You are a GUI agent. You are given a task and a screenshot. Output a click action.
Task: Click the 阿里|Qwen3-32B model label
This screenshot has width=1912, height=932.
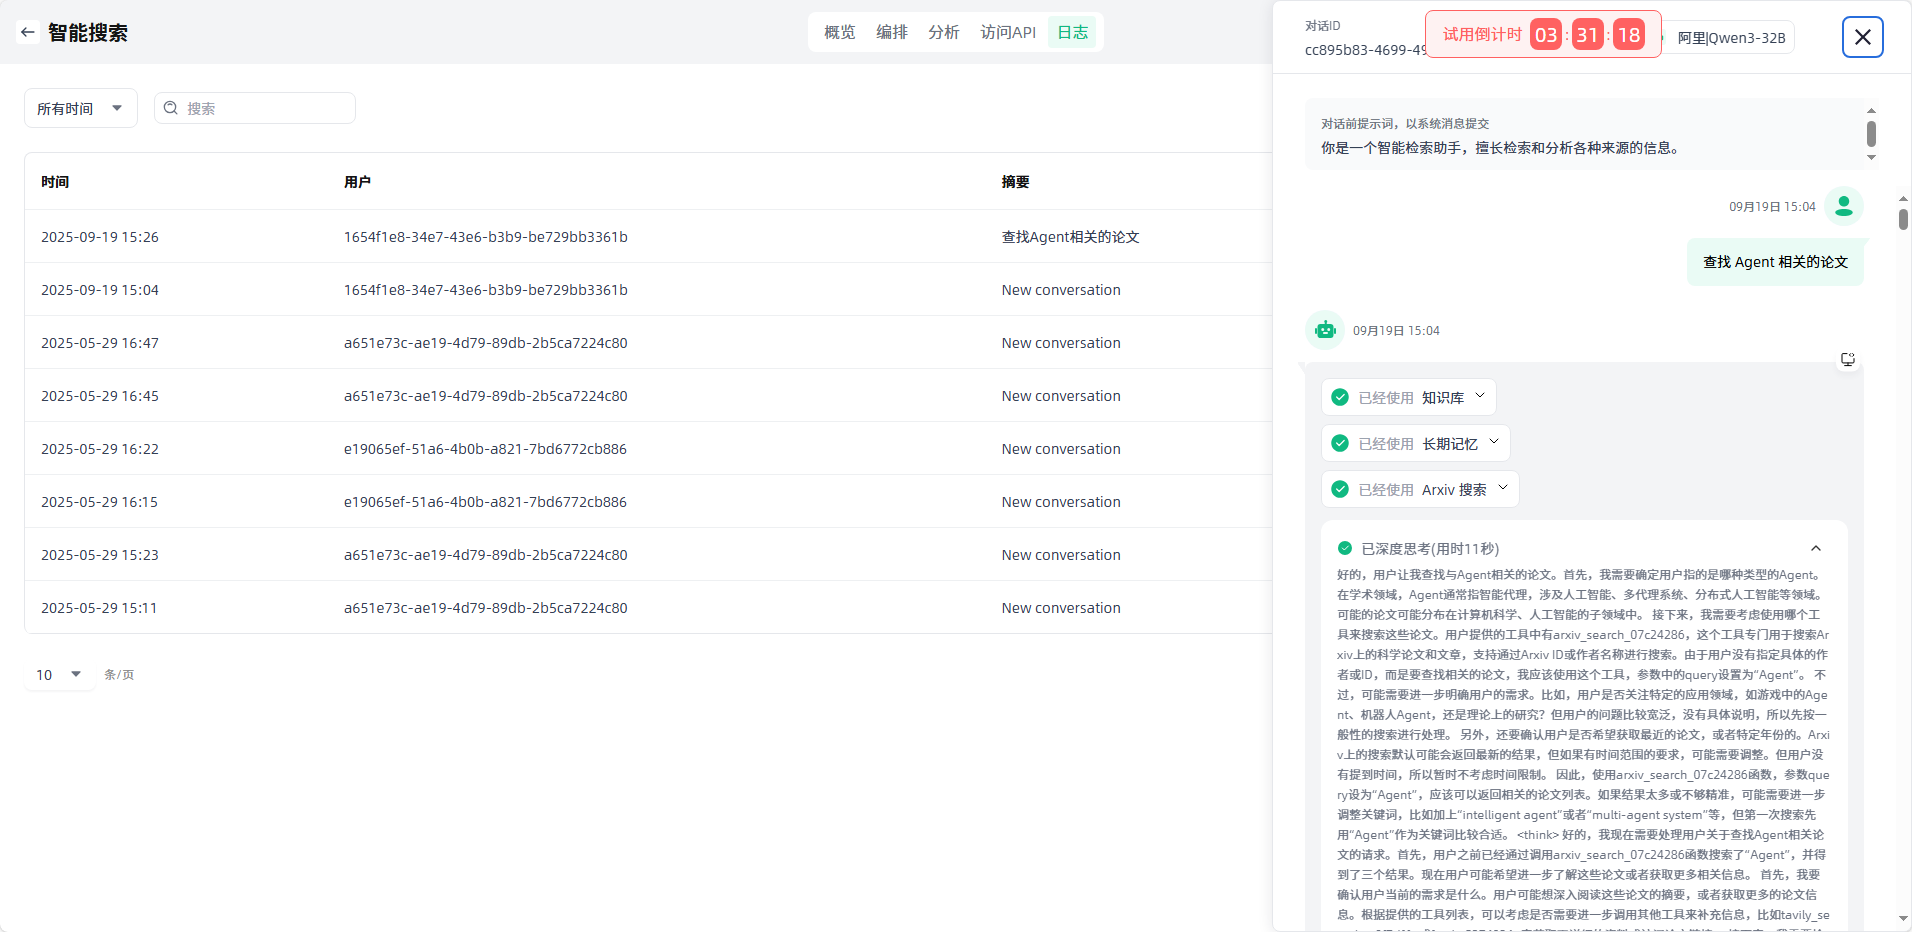(x=1731, y=38)
